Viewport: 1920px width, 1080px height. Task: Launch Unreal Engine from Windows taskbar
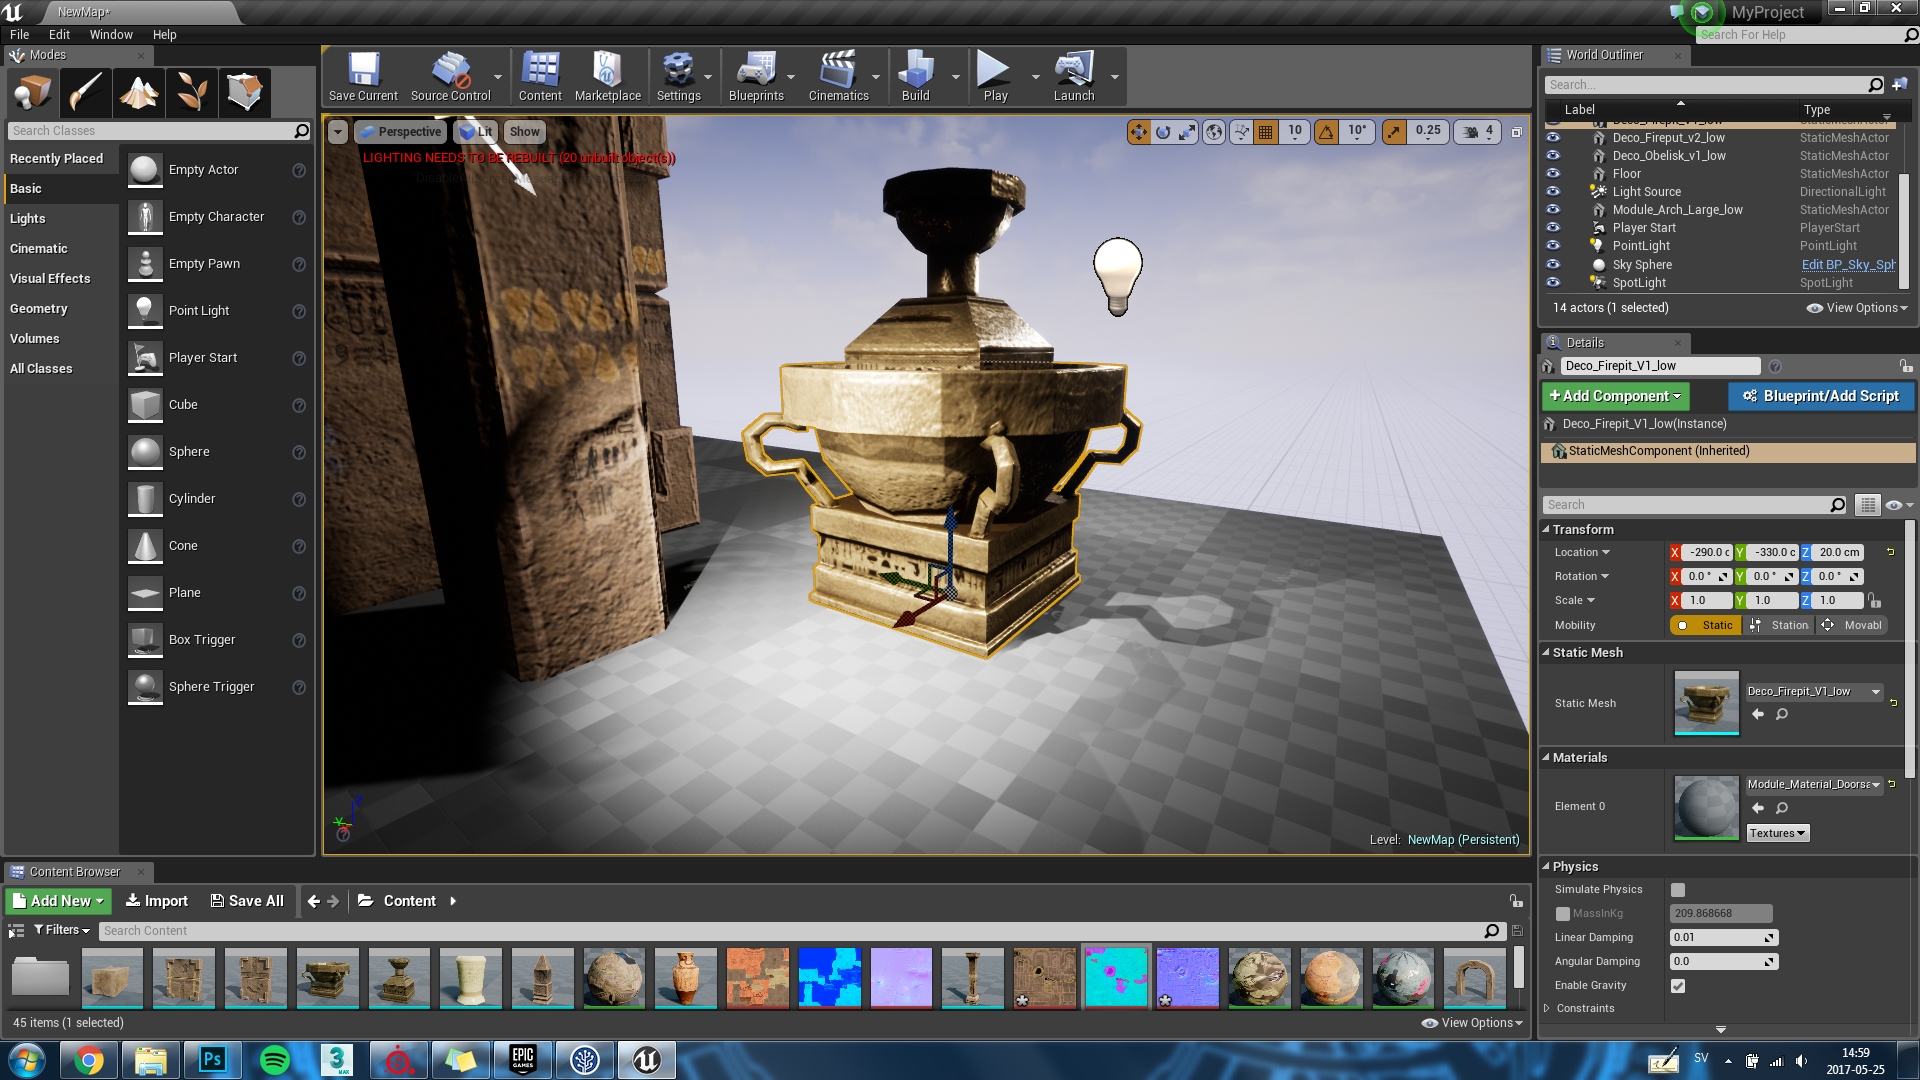646,1060
